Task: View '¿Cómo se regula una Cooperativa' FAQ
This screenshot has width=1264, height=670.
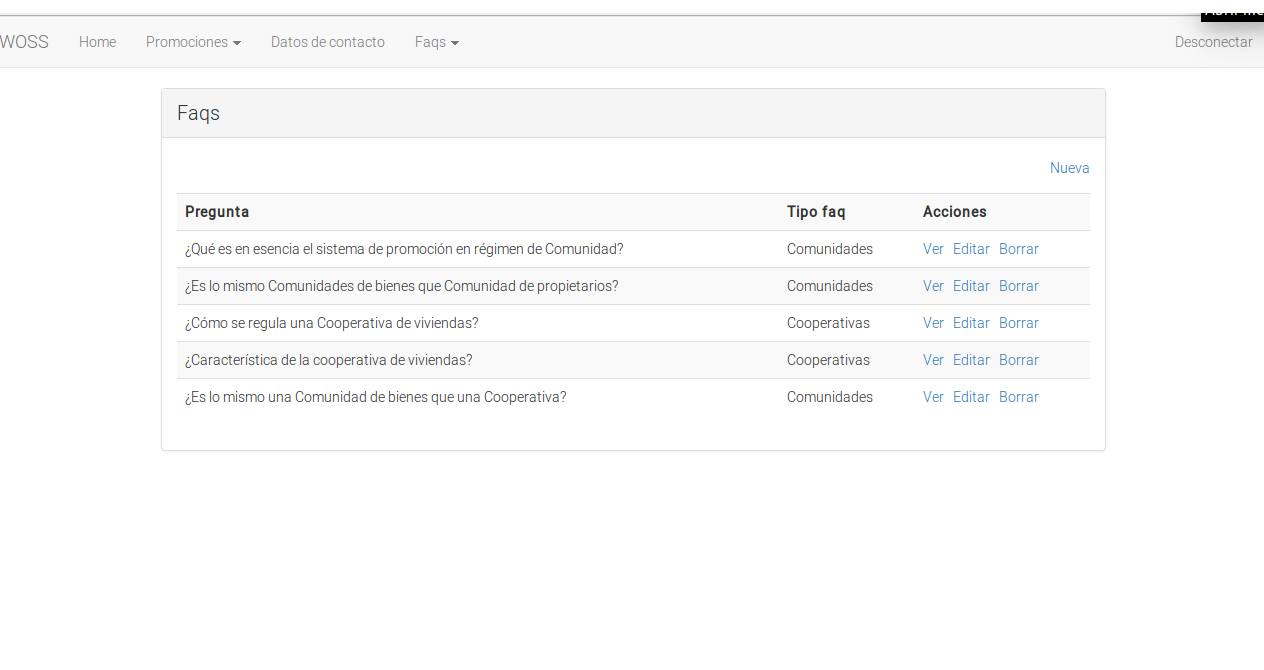Action: (933, 323)
